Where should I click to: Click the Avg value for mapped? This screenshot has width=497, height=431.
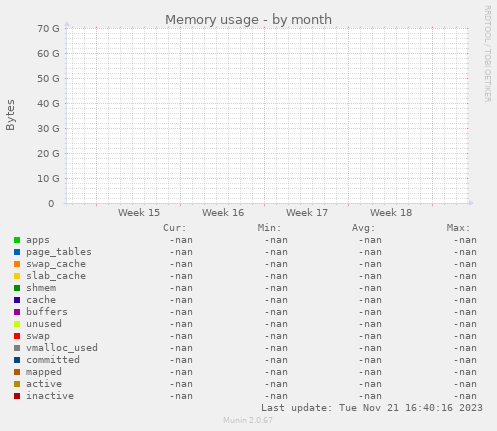[370, 372]
